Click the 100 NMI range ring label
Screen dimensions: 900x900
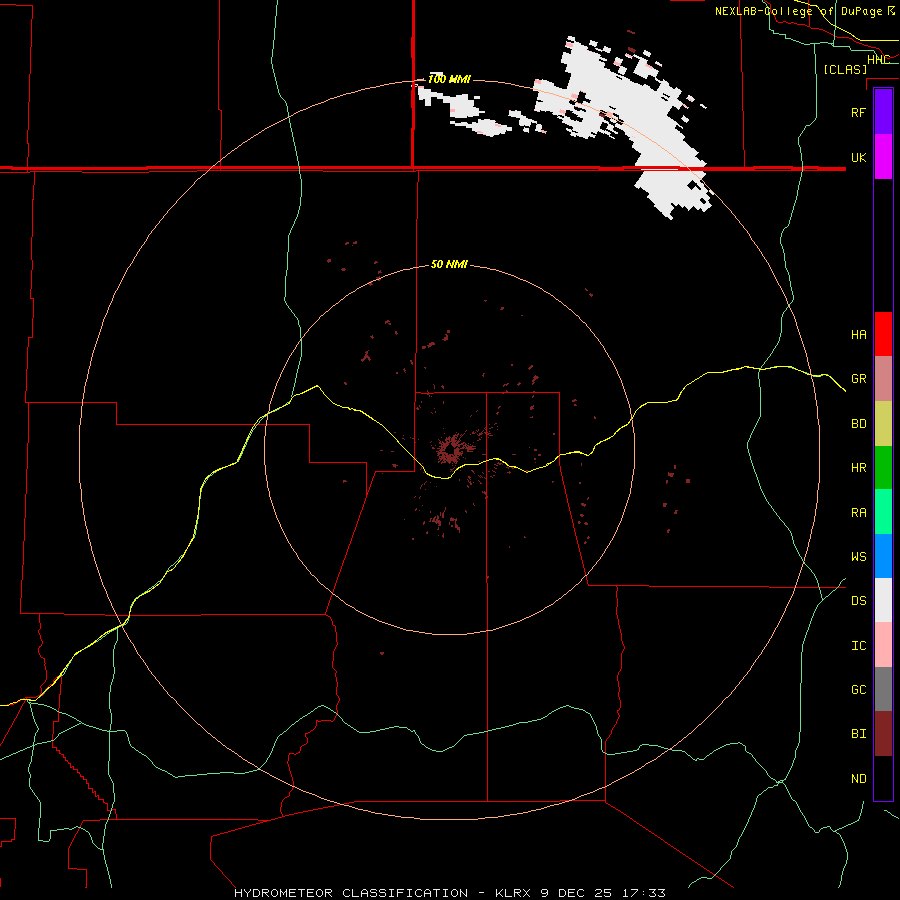coord(449,79)
